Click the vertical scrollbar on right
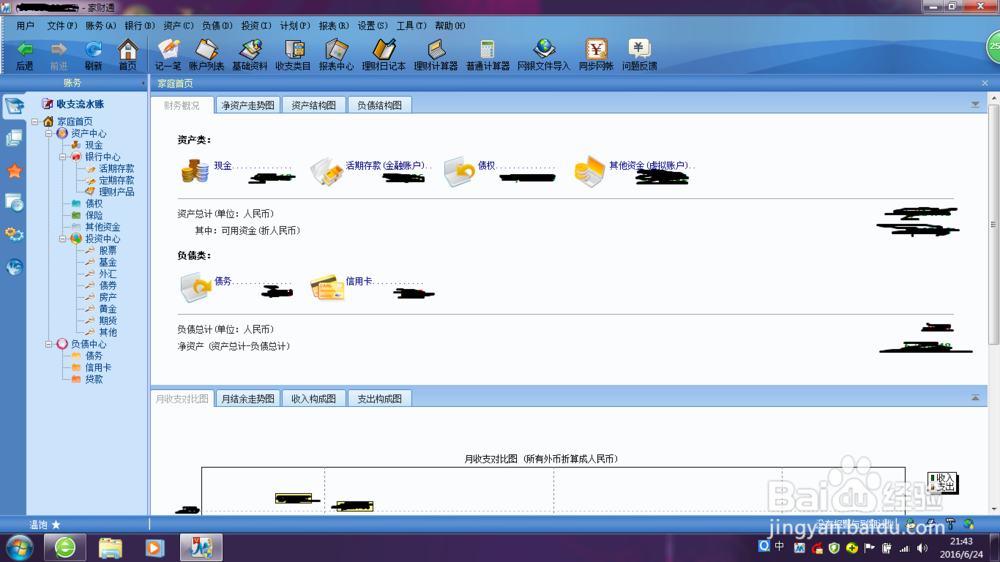The image size is (1000, 562). [x=994, y=225]
